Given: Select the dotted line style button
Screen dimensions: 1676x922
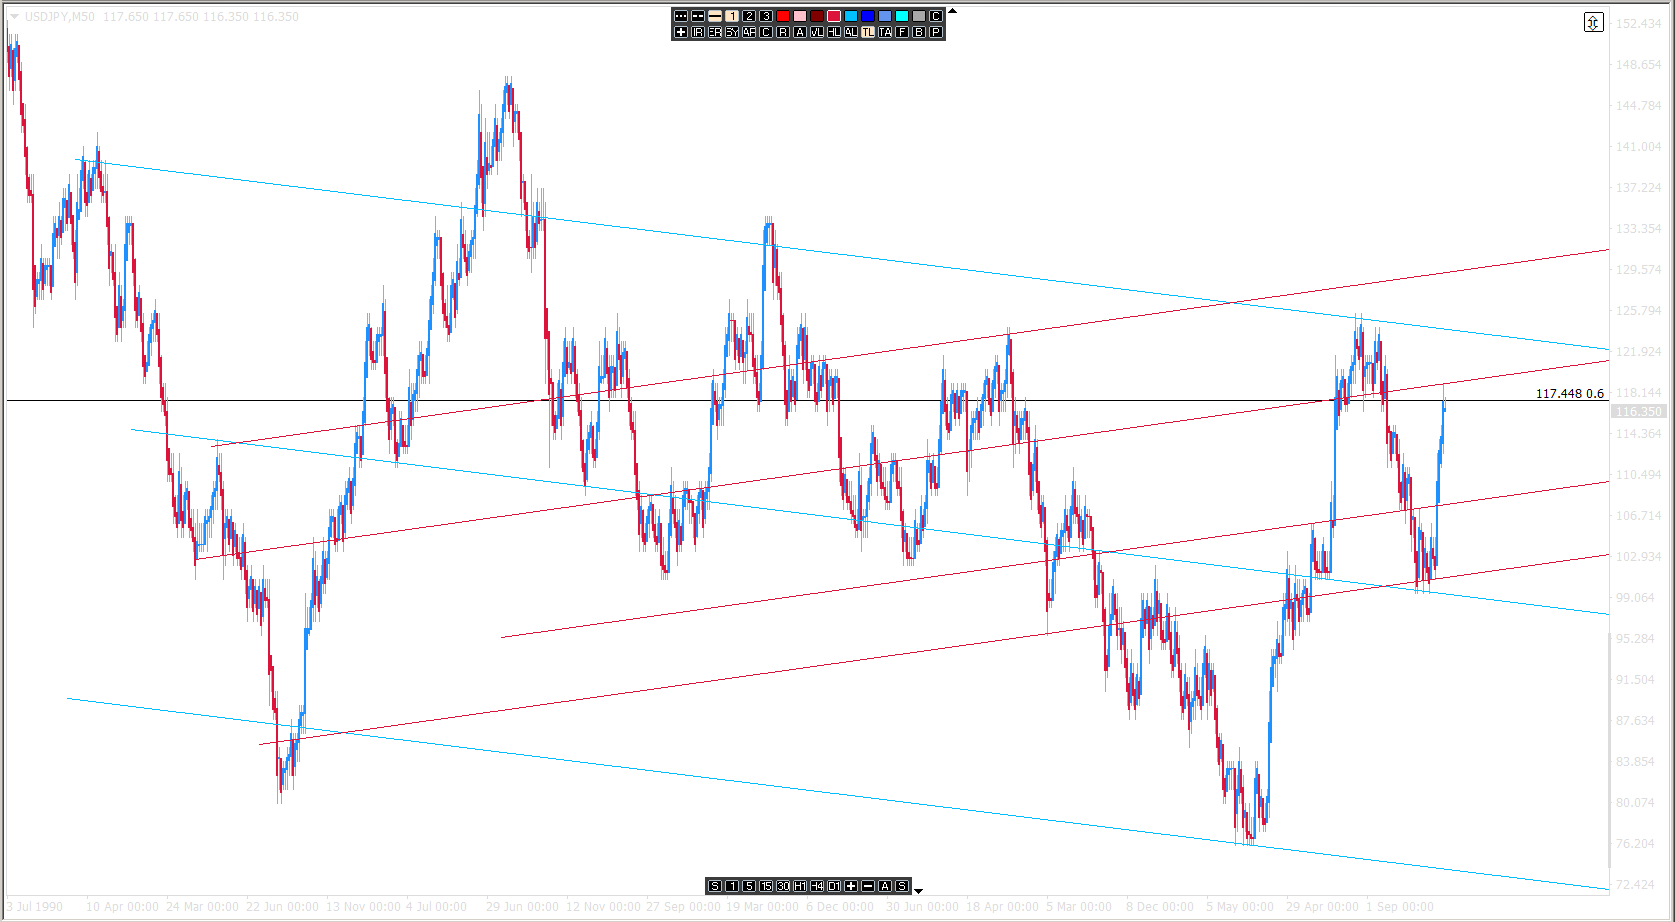Looking at the screenshot, I should click(x=681, y=16).
